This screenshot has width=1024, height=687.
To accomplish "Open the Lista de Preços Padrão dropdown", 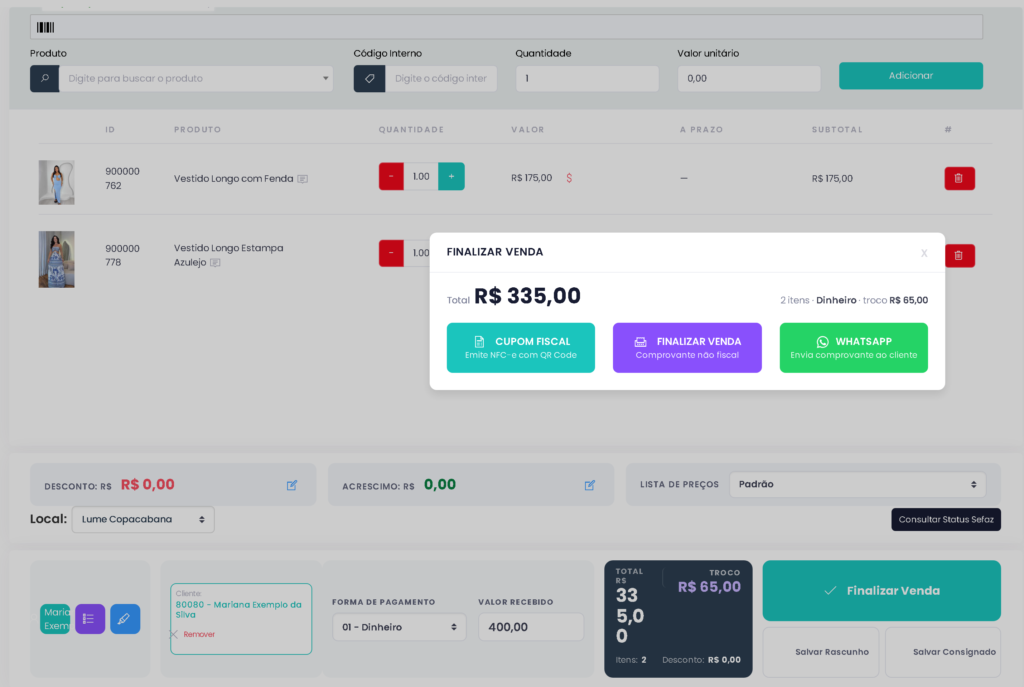I will (x=857, y=485).
